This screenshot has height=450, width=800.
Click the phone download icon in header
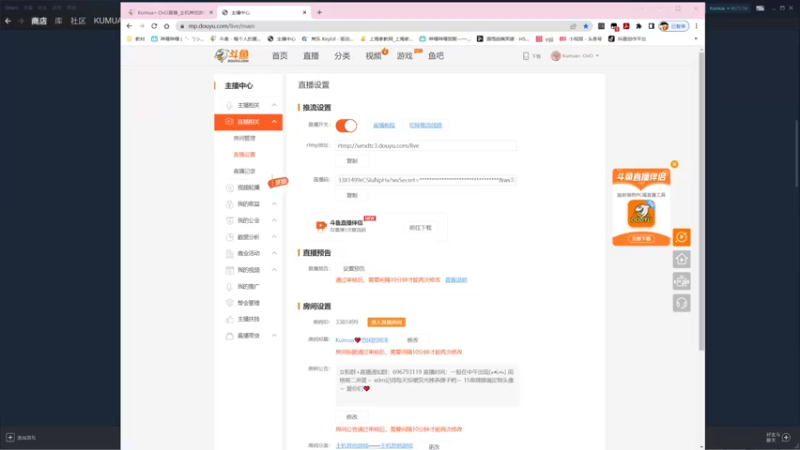tap(526, 56)
